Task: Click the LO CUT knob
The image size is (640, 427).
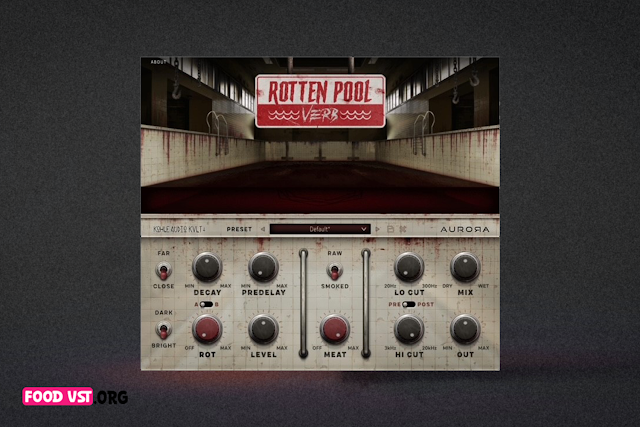Action: (409, 267)
